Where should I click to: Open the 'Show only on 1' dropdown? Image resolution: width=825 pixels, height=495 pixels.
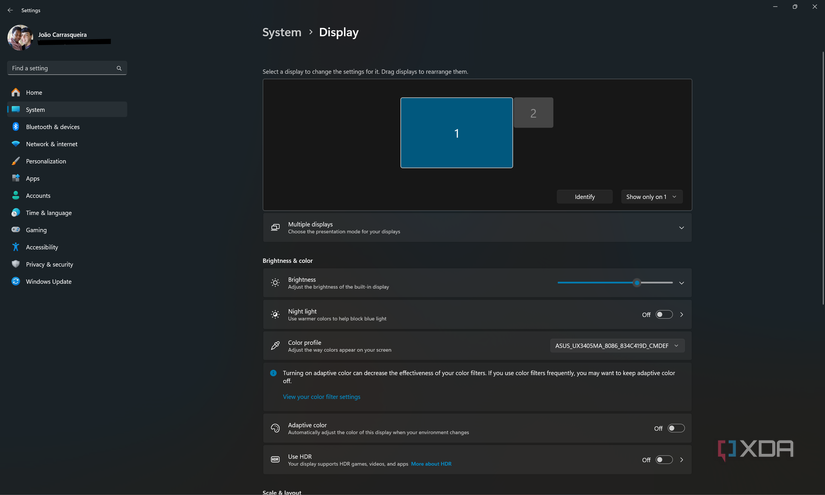pyautogui.click(x=651, y=197)
